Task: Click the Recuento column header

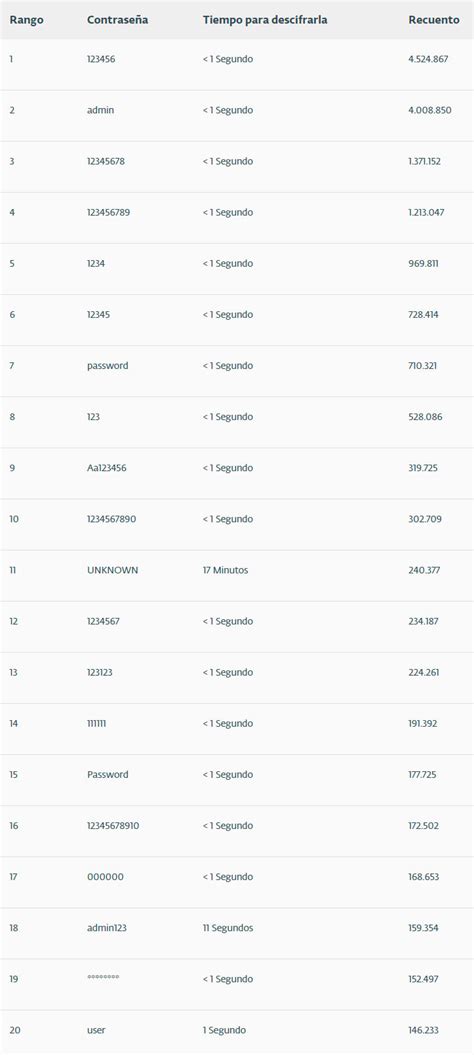Action: coord(434,20)
